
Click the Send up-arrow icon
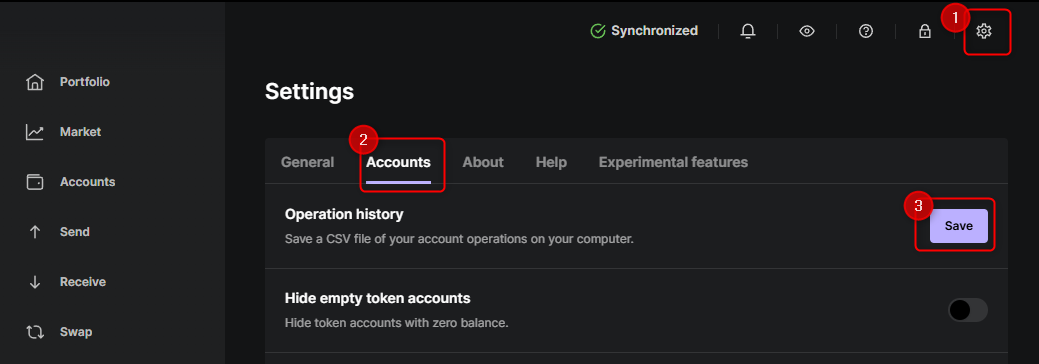(34, 232)
